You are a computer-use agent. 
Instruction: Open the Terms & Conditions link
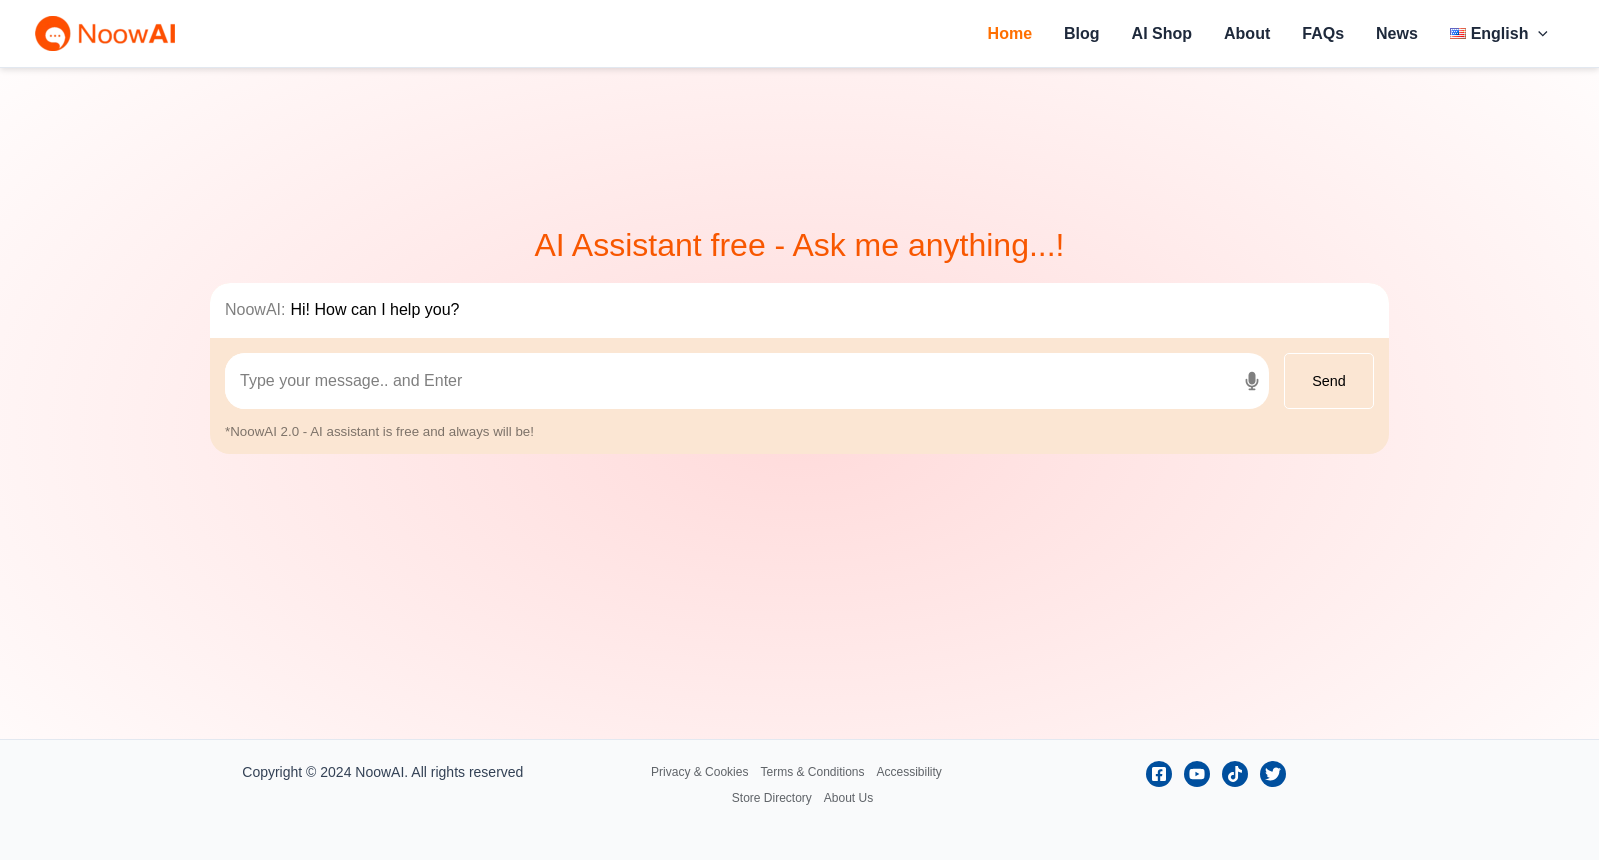coord(812,772)
